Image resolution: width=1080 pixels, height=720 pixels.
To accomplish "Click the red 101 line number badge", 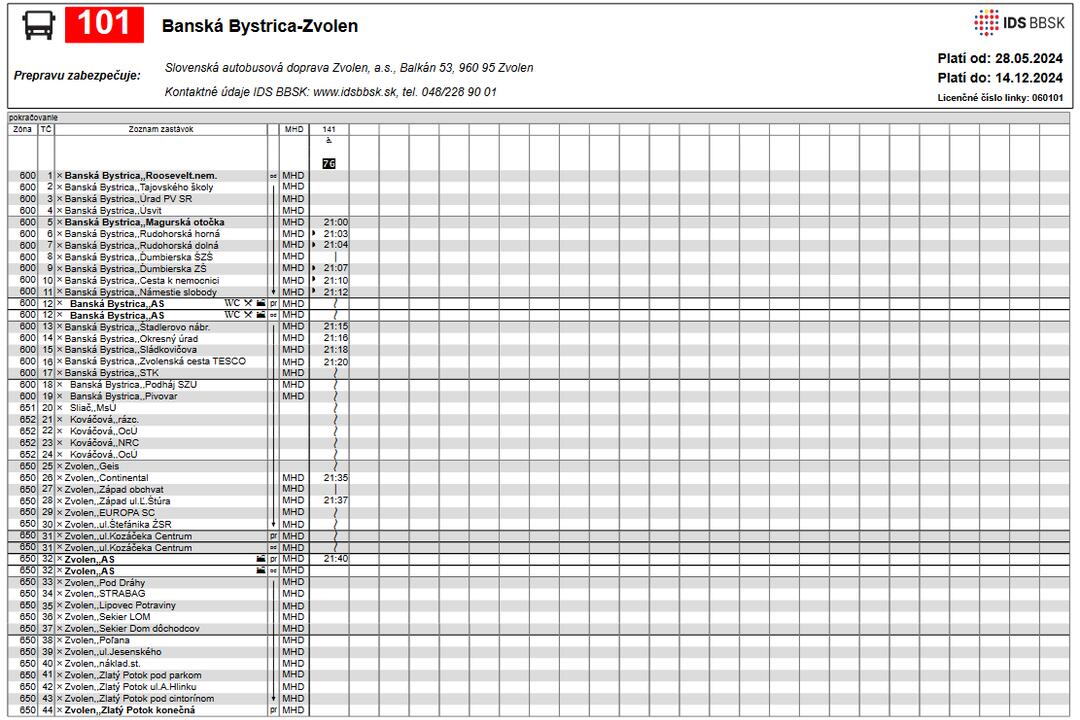I will point(104,25).
